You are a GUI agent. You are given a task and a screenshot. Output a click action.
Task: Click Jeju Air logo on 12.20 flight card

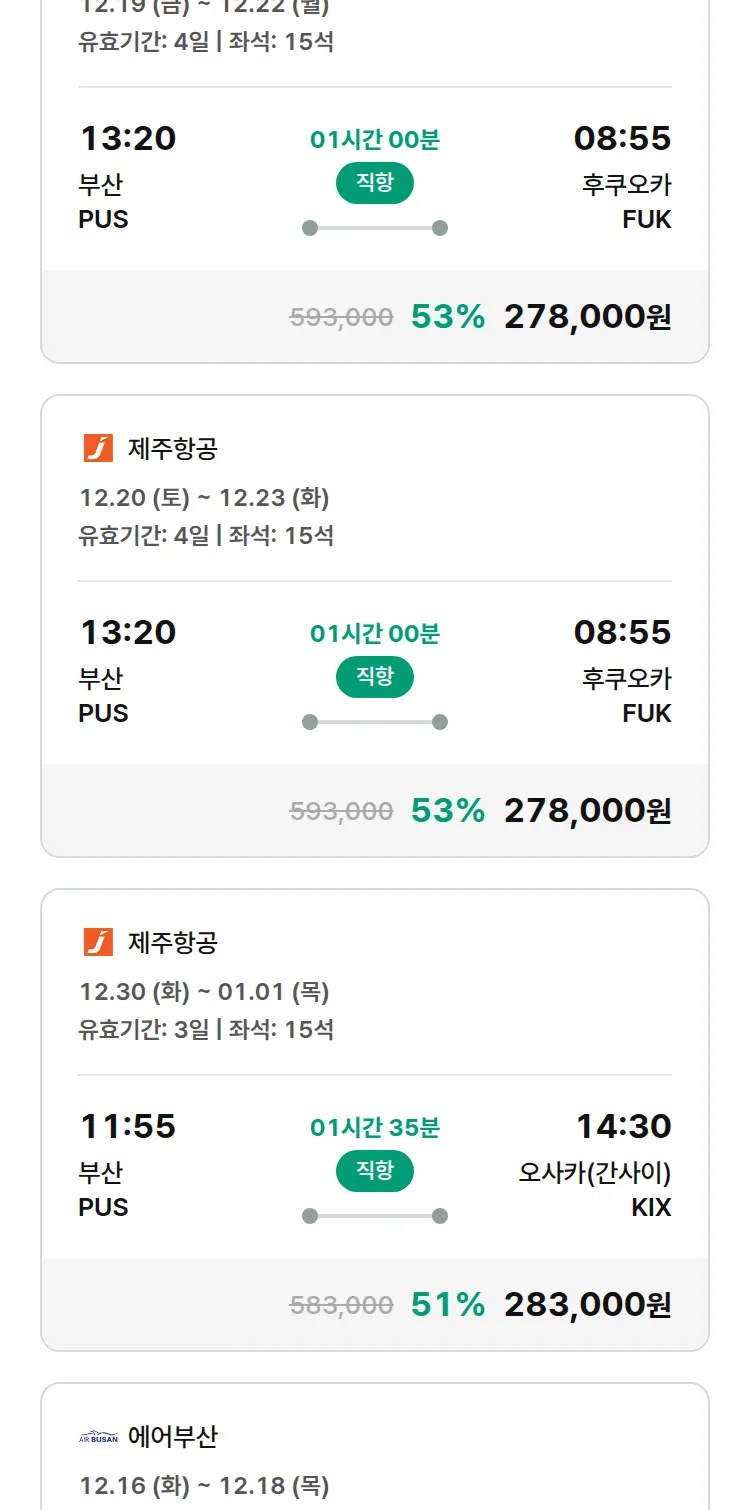coord(98,448)
